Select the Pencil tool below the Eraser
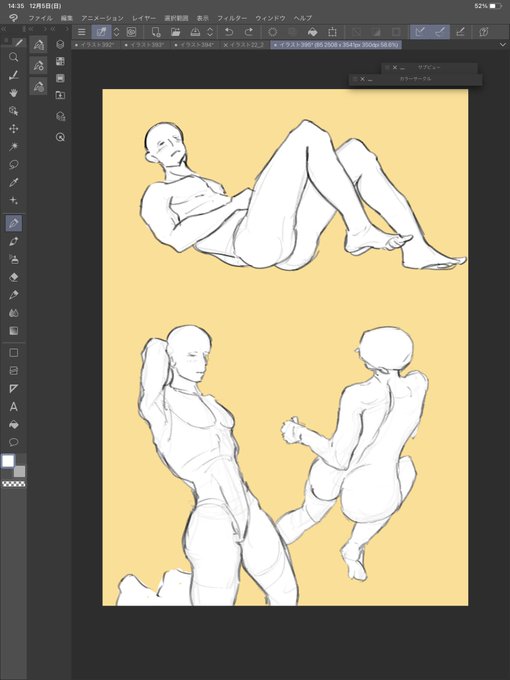Screen dimensions: 510x680 pyautogui.click(x=13, y=295)
